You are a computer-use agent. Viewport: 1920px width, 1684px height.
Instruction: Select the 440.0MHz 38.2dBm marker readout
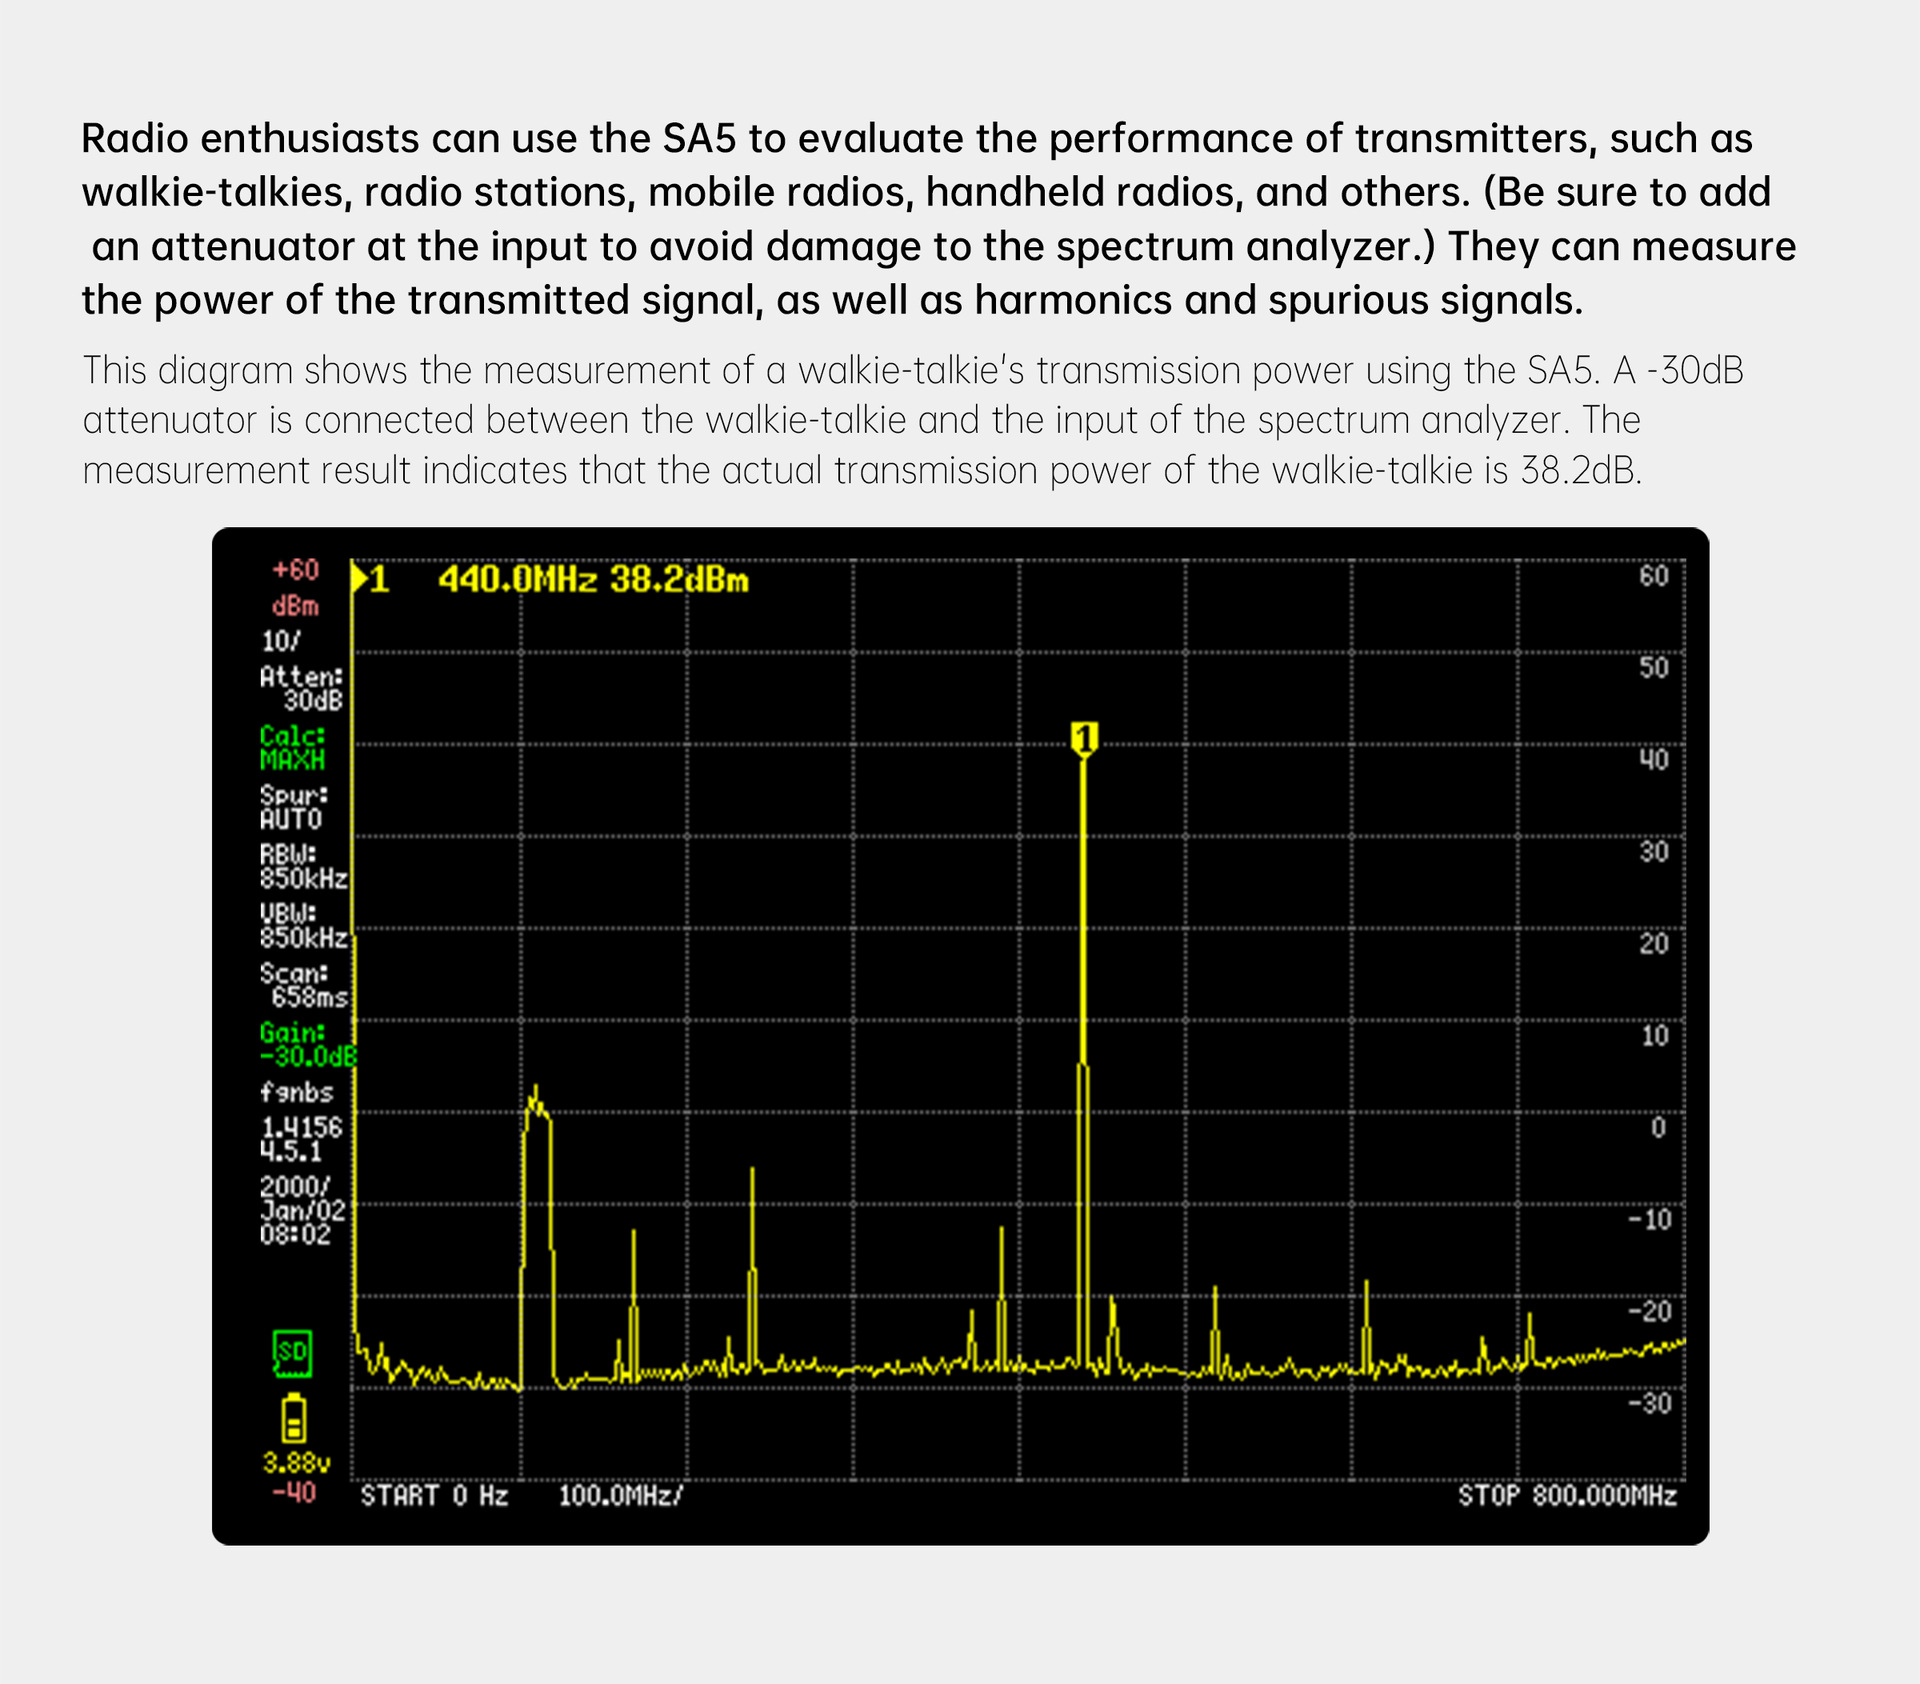coord(593,580)
